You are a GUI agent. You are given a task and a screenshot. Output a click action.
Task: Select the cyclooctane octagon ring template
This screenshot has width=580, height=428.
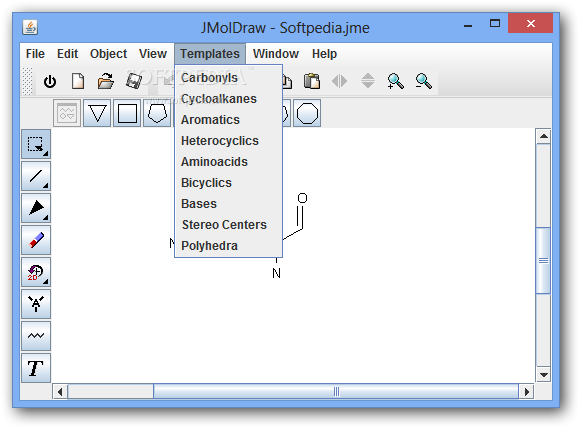(x=307, y=113)
